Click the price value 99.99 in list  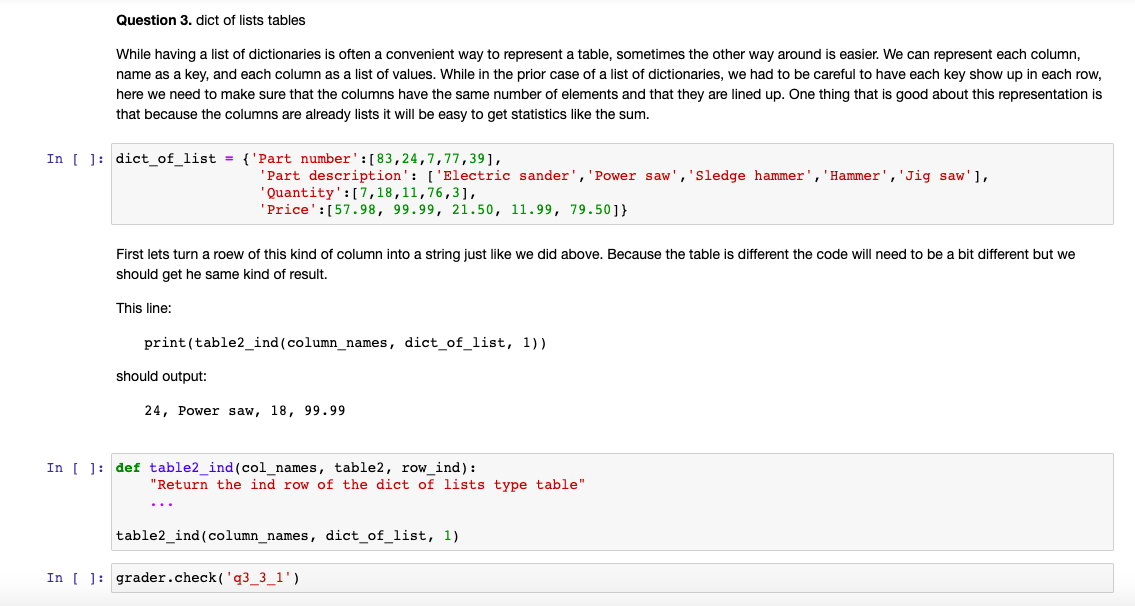pos(414,210)
